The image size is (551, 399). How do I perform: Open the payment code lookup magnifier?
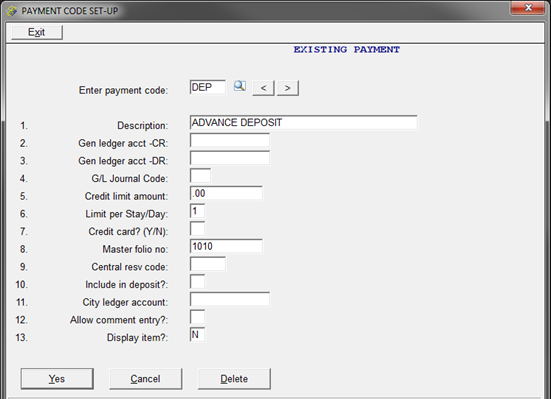[x=240, y=86]
